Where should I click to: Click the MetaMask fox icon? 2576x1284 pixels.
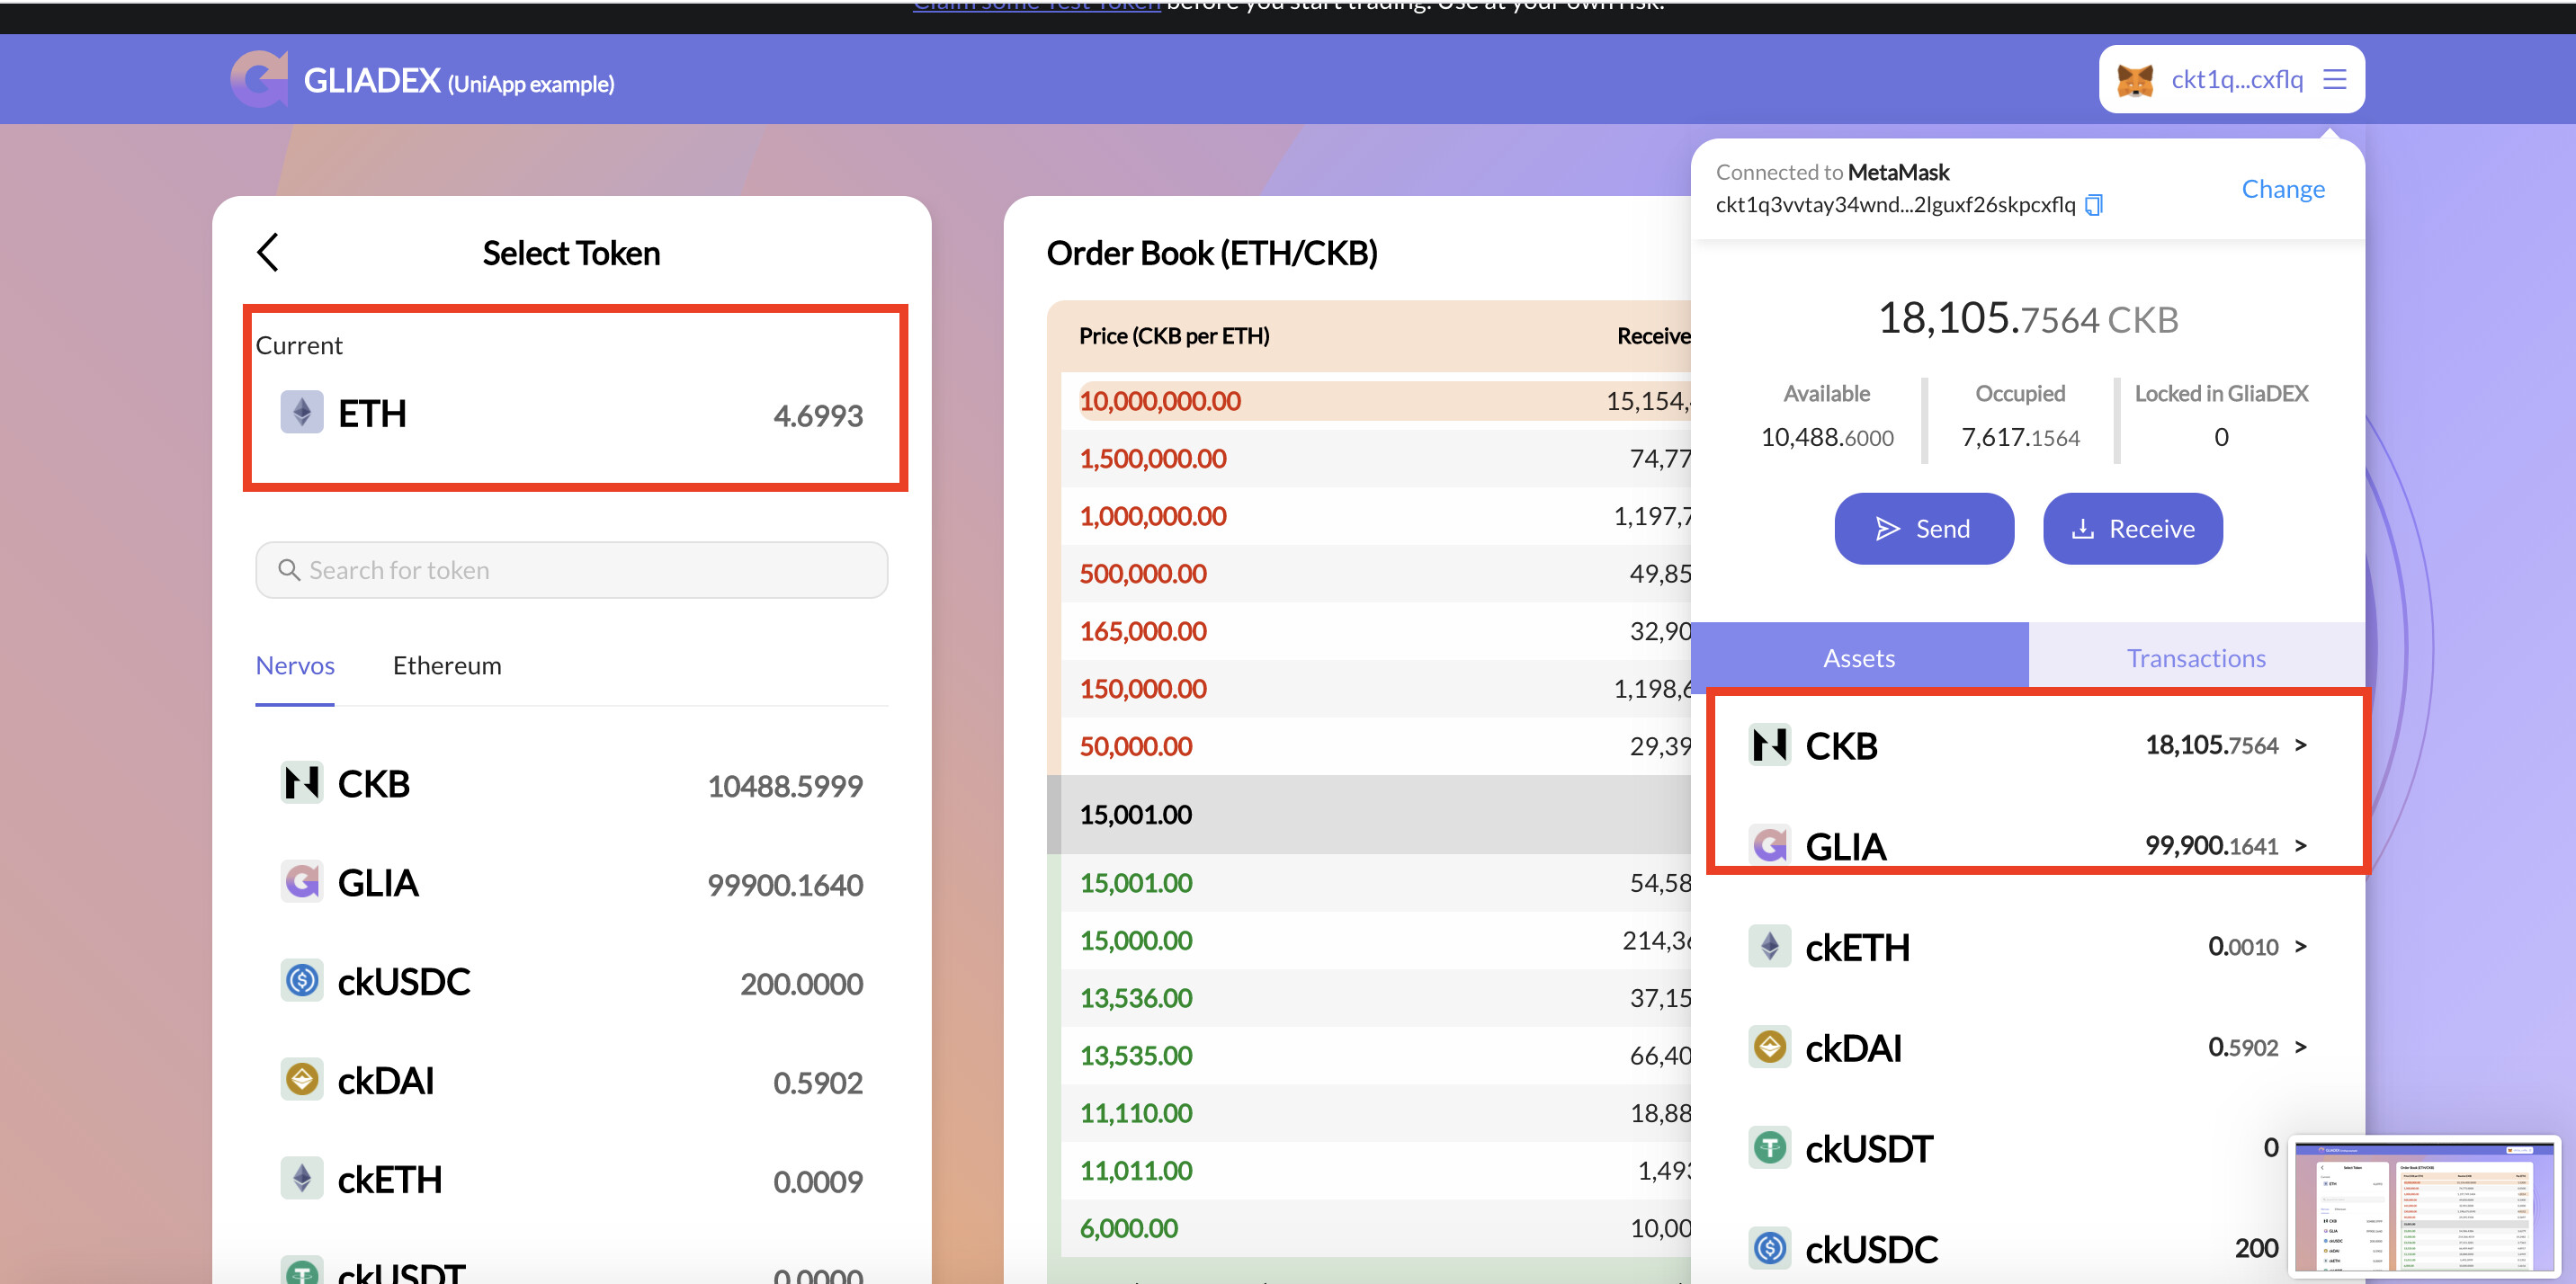pos(2135,80)
